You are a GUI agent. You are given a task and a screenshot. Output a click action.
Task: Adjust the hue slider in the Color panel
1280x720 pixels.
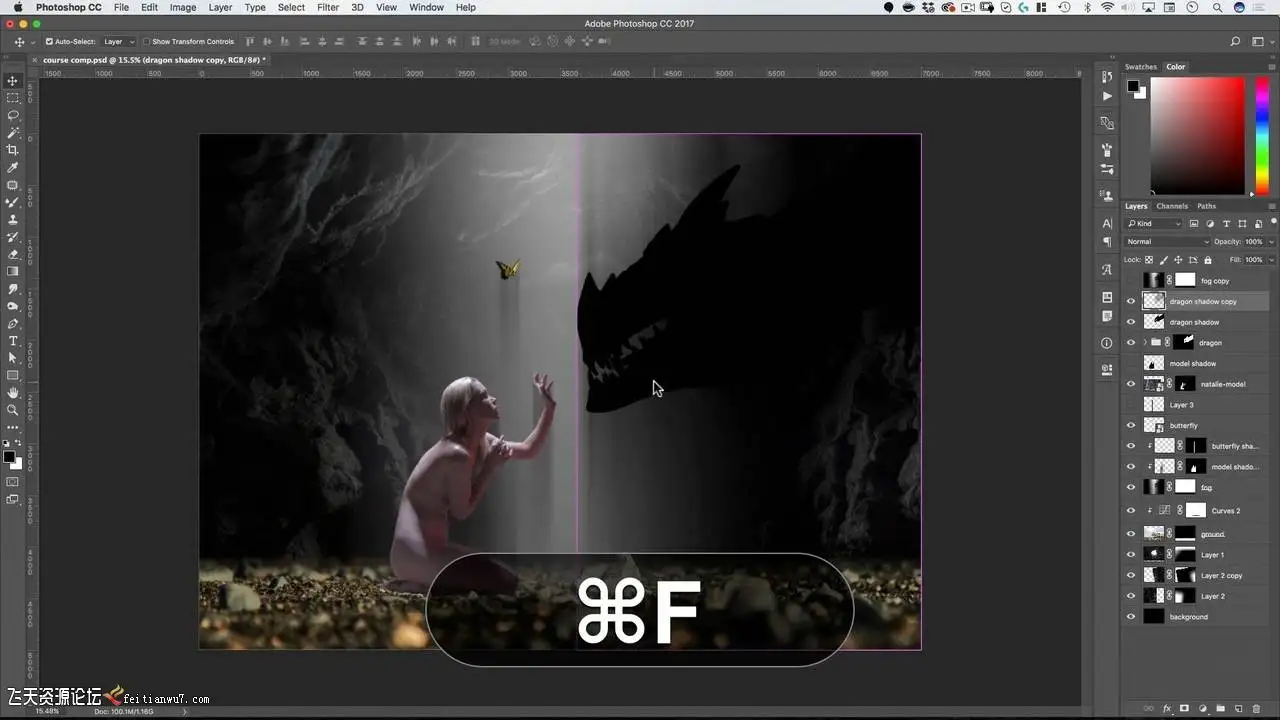tap(1262, 135)
